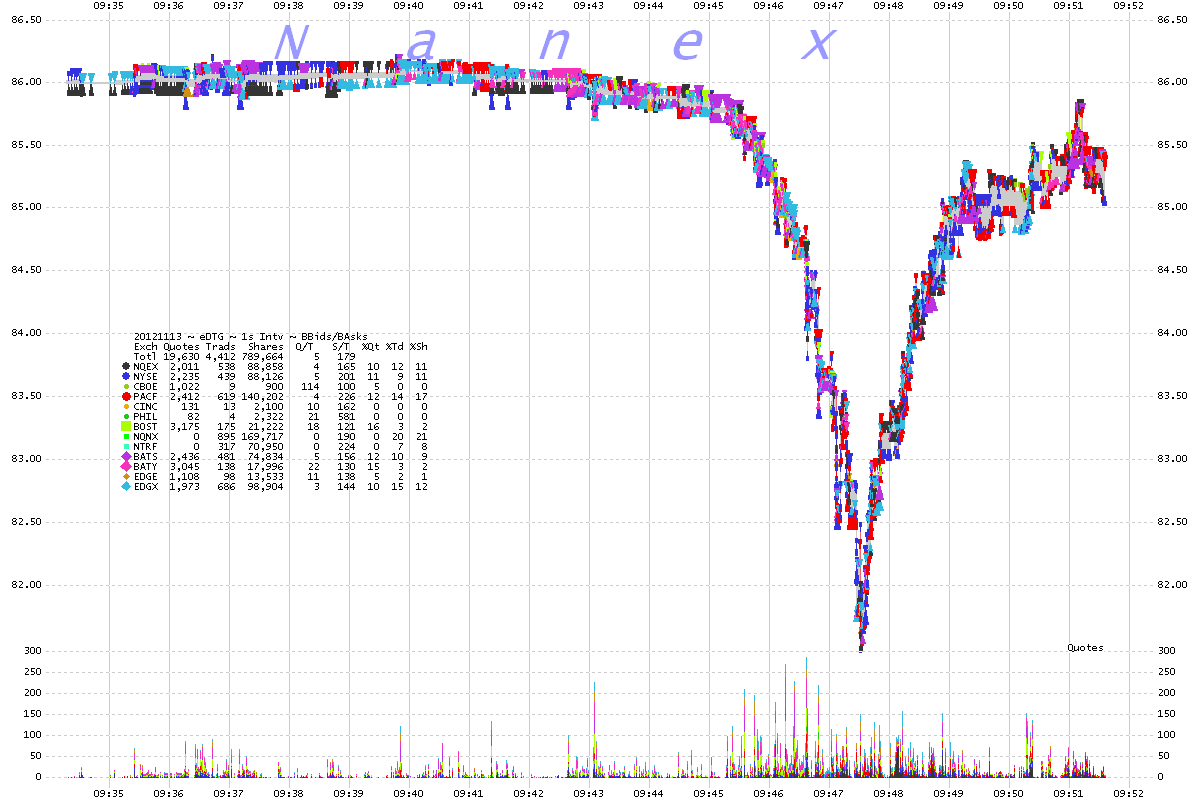Click the 'Trads' column header in legend

[x=221, y=347]
